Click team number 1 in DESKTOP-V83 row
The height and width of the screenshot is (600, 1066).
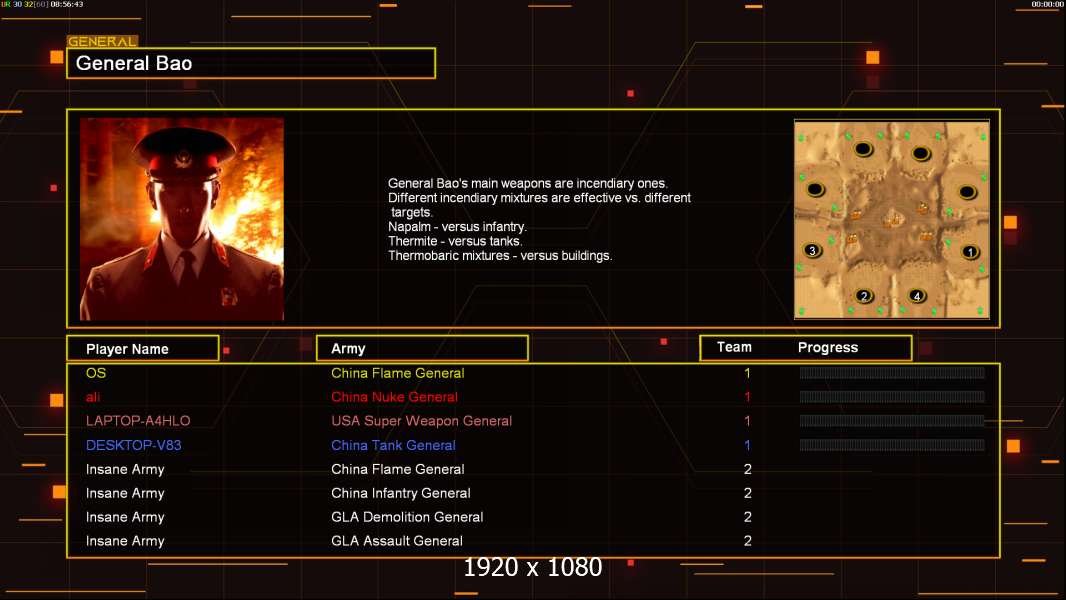[x=747, y=445]
